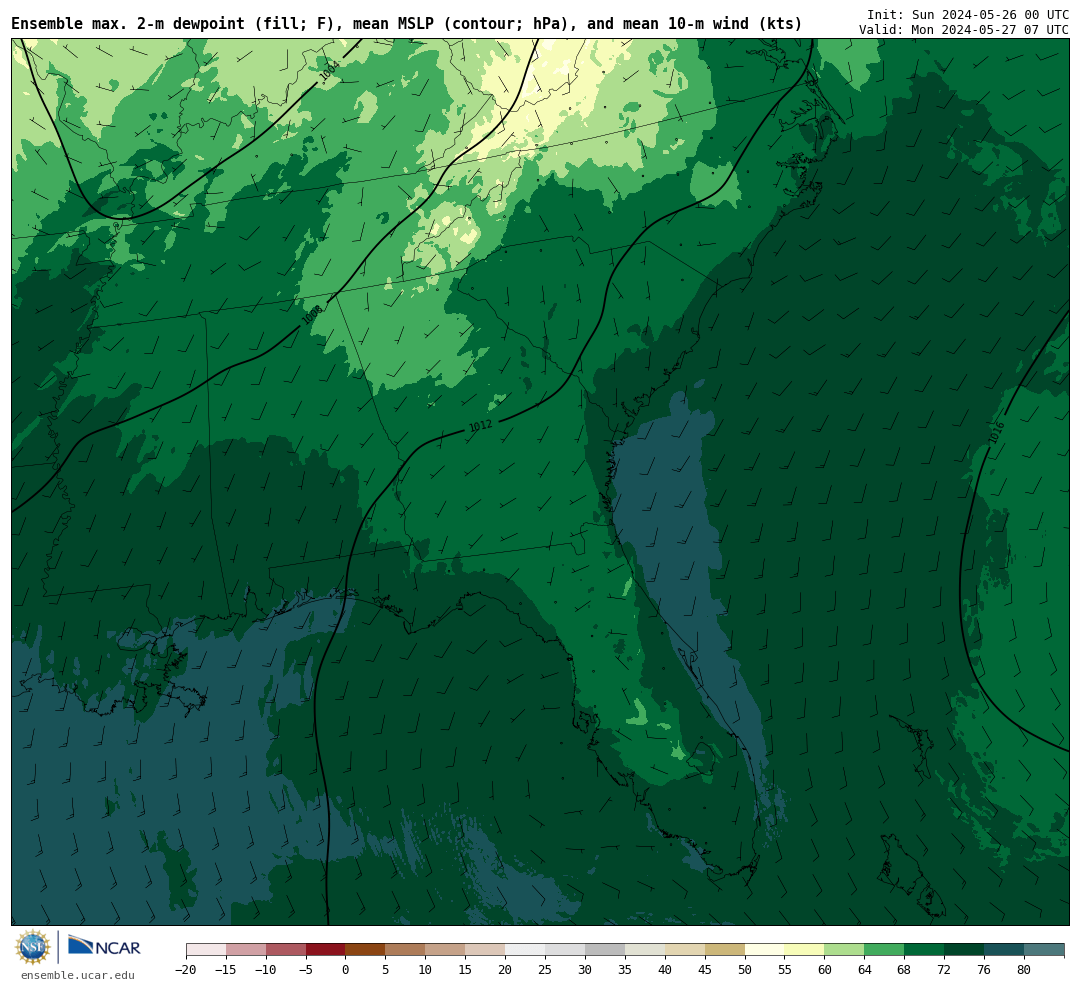Pick the tan 5 to 10 swatch

[405, 950]
